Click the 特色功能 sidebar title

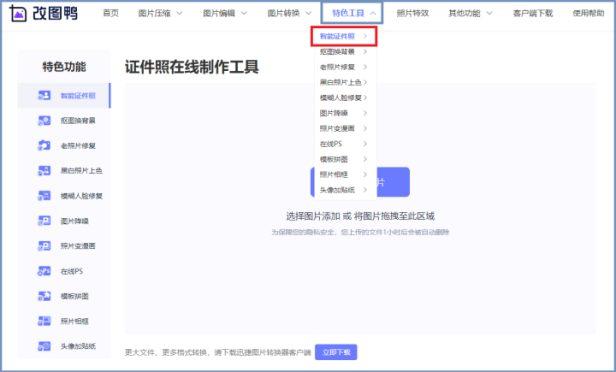[64, 67]
